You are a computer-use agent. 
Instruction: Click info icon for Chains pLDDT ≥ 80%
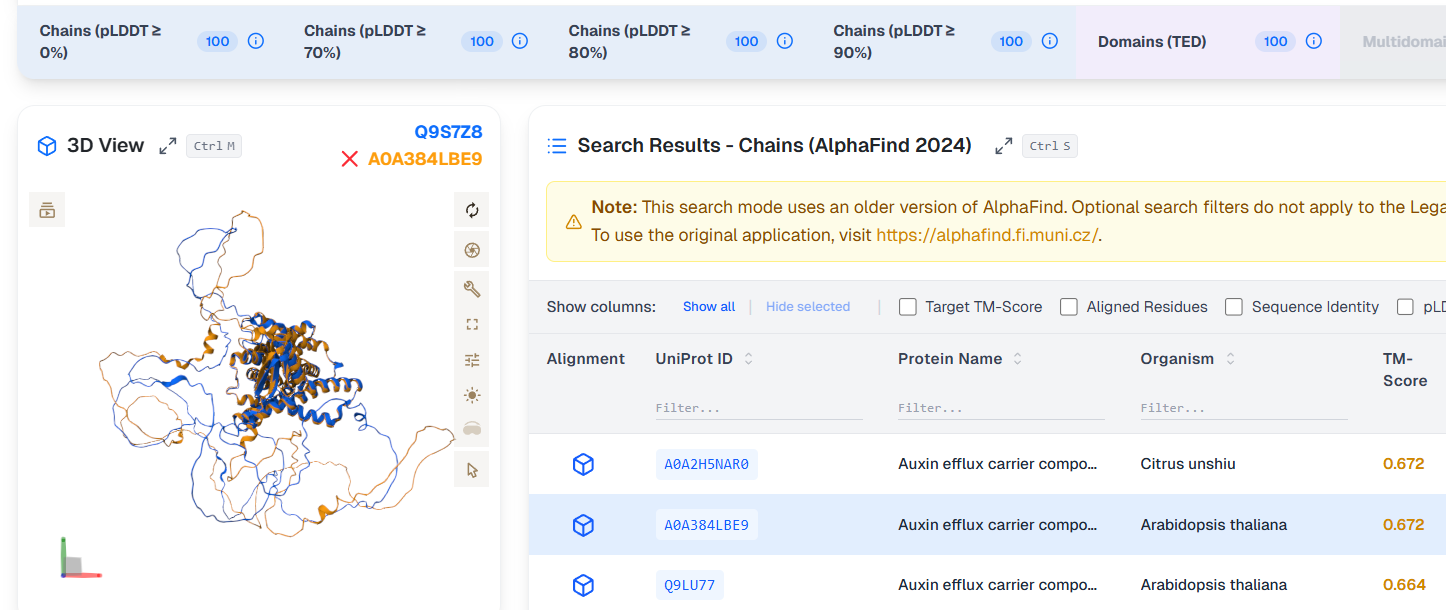785,41
